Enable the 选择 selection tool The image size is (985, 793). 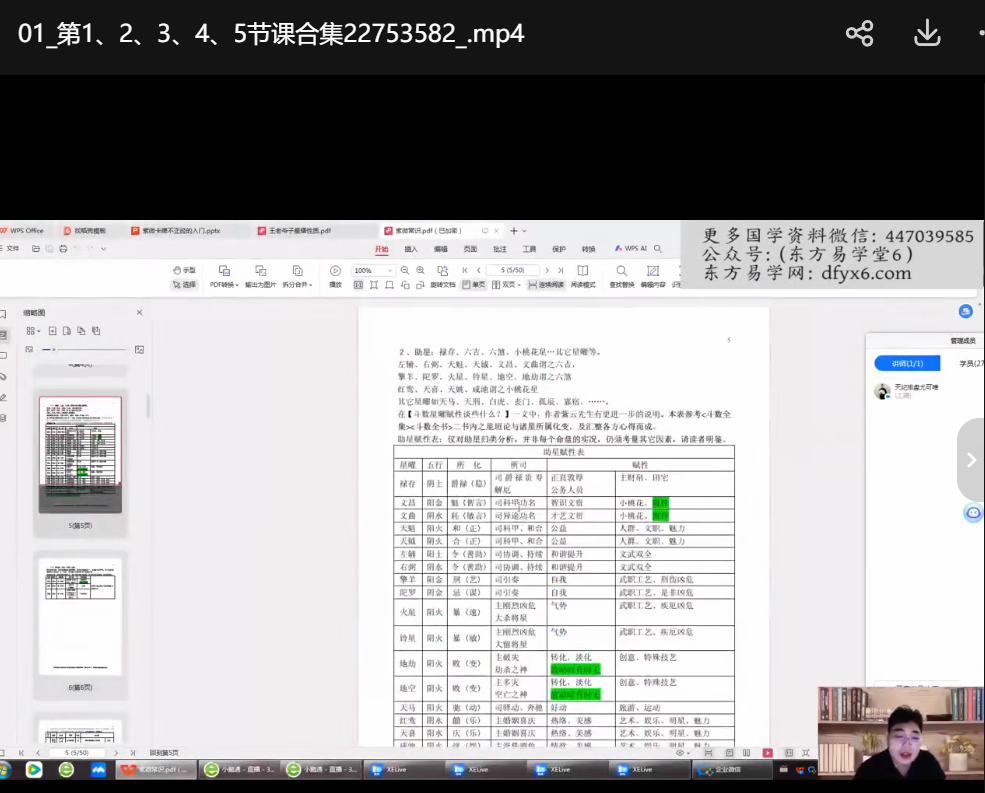184,285
